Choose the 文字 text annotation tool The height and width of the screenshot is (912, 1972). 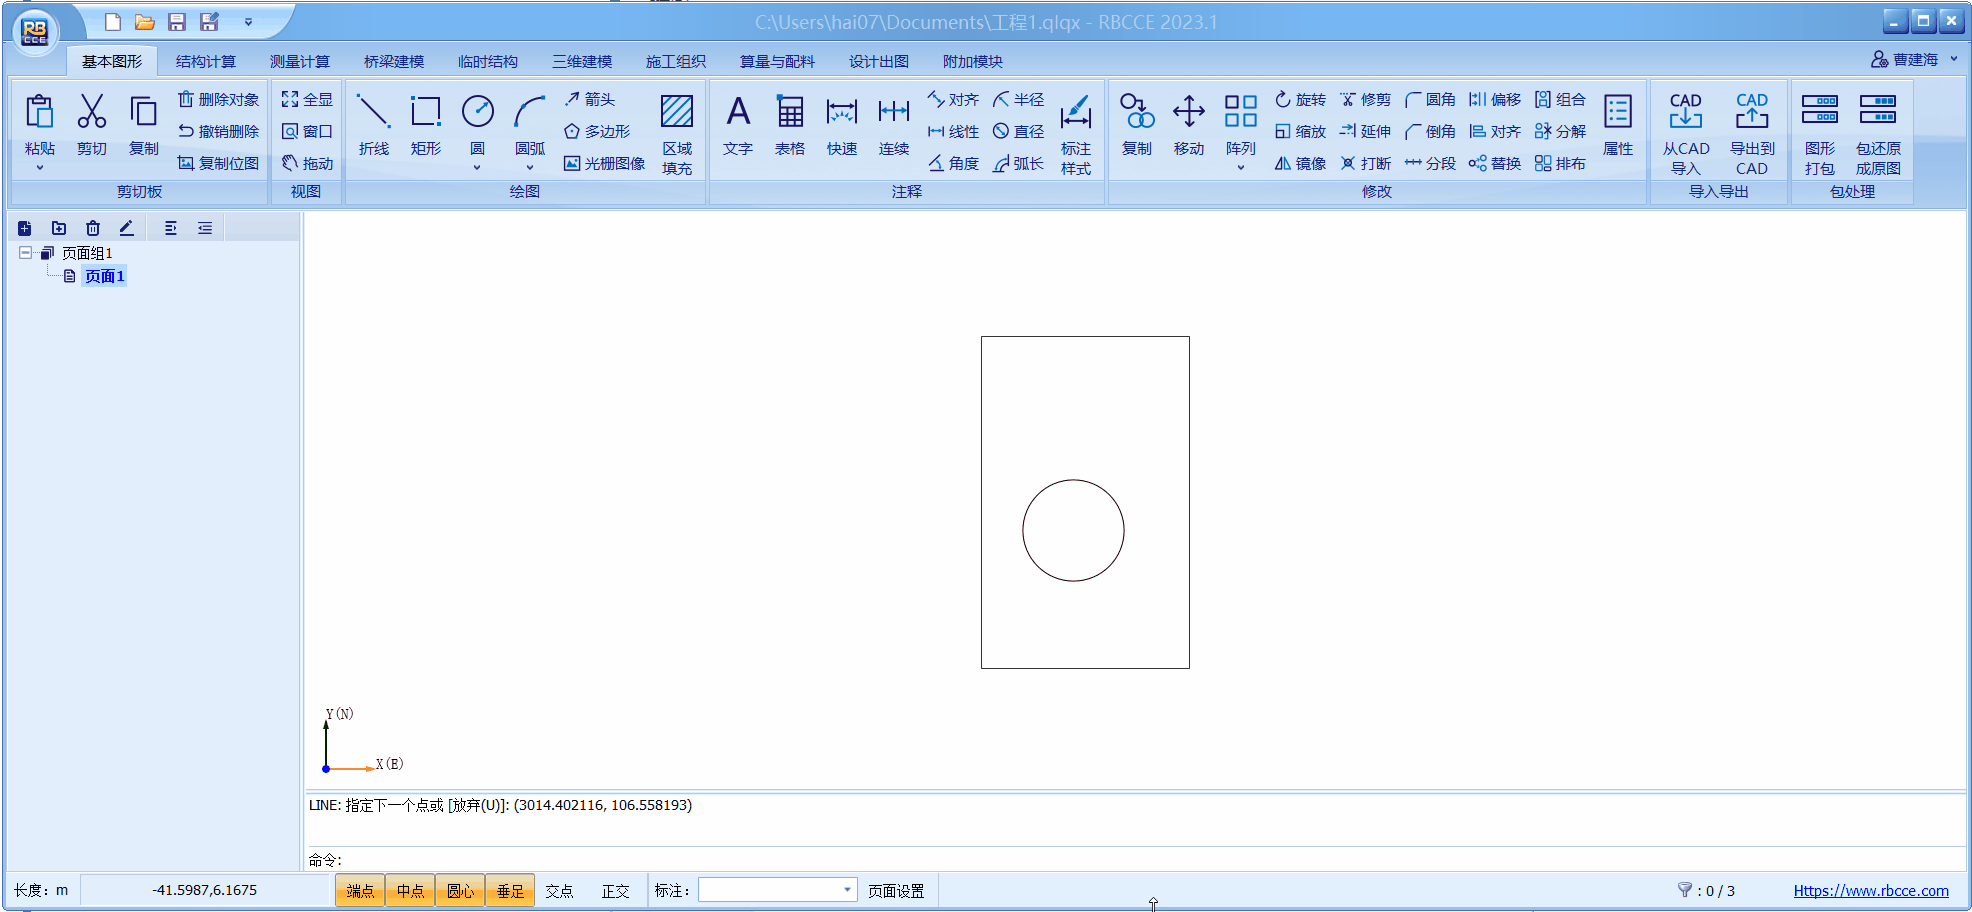737,124
